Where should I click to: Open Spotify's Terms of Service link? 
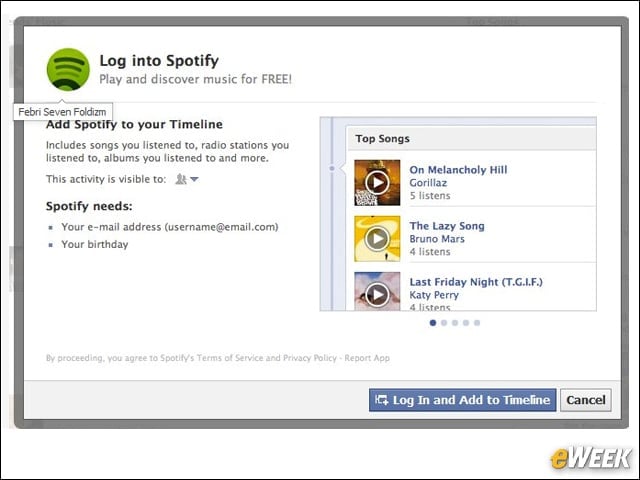(230, 358)
